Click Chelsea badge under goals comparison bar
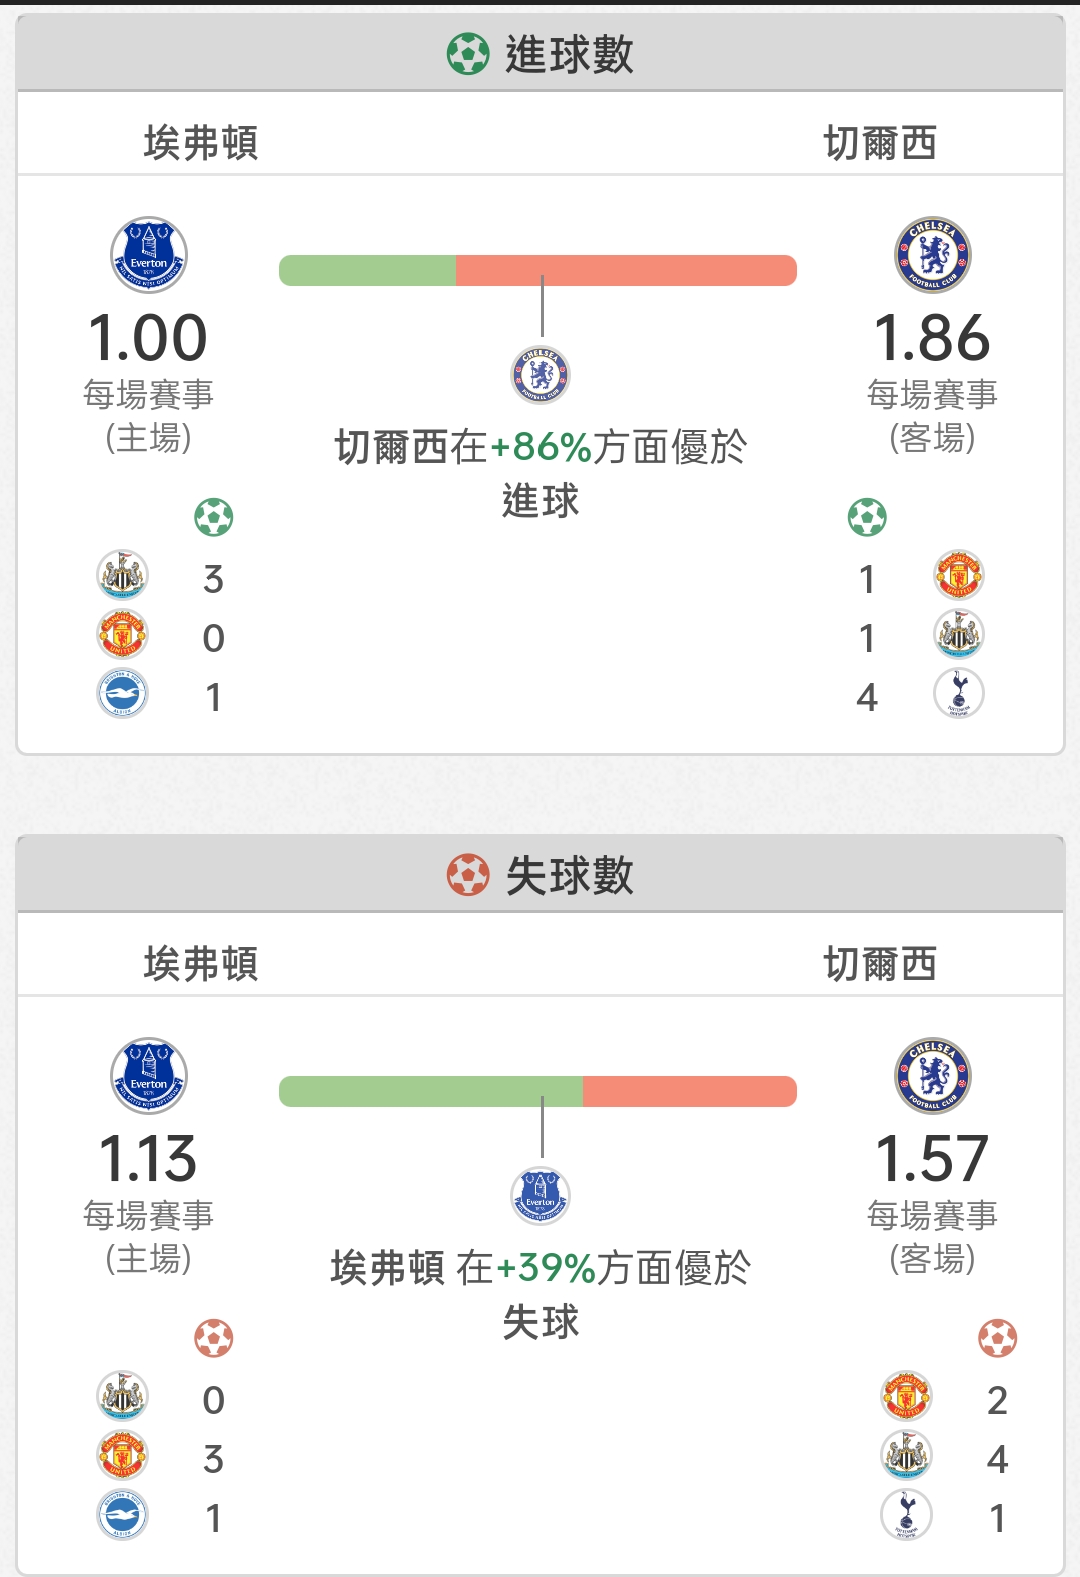This screenshot has width=1080, height=1577. coord(540,375)
